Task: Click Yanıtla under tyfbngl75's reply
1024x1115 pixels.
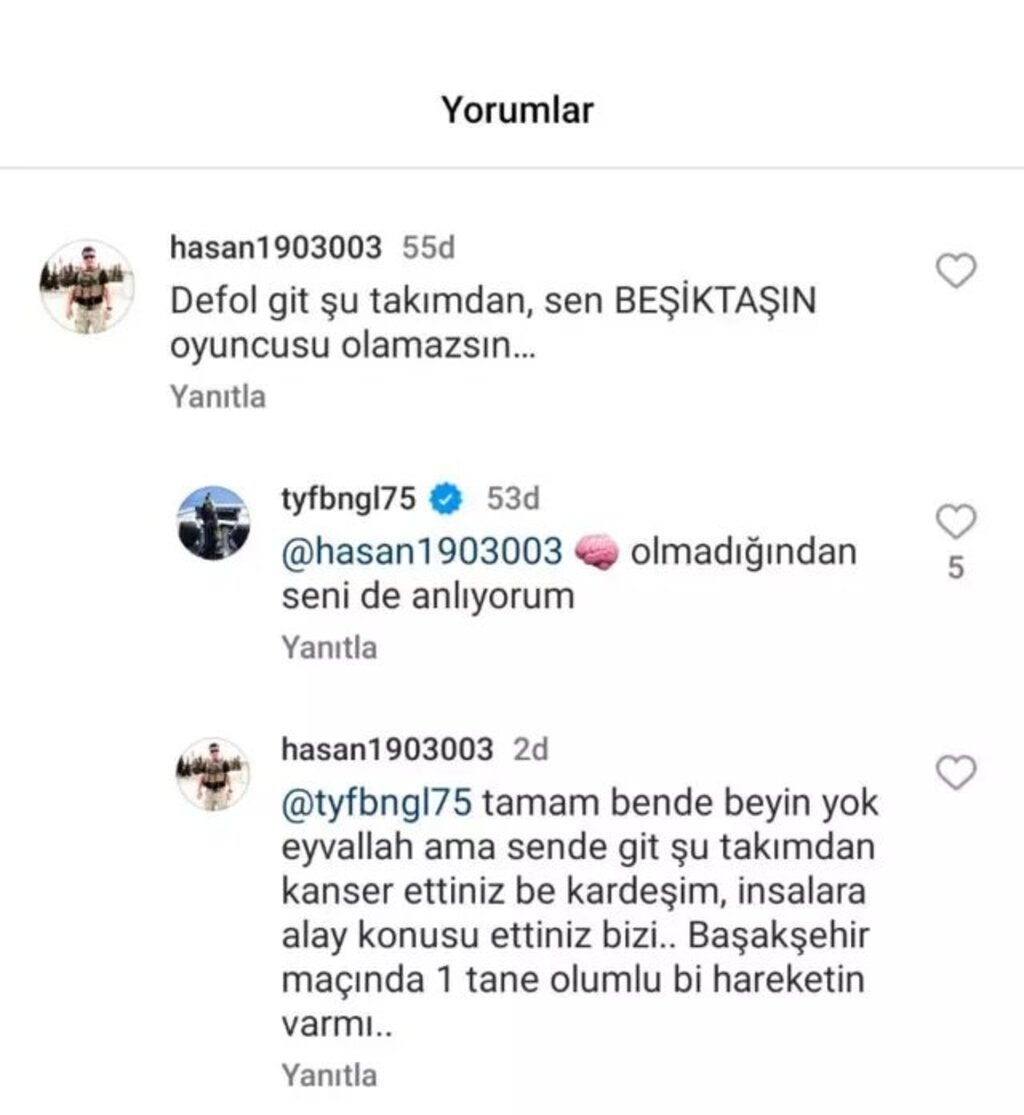Action: coord(329,648)
